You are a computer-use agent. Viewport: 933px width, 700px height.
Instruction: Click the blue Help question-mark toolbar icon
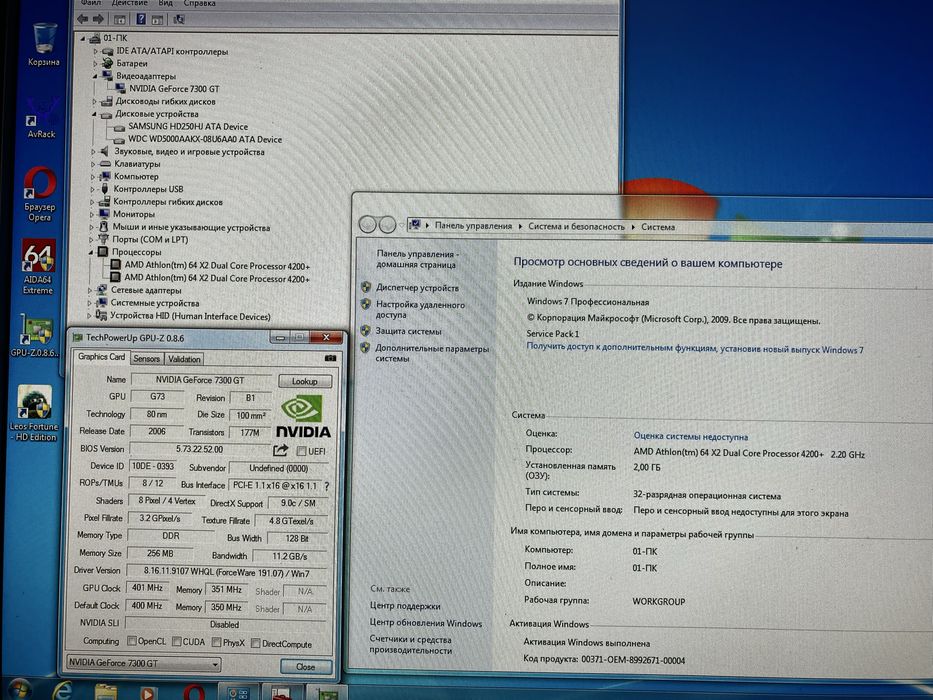point(141,19)
